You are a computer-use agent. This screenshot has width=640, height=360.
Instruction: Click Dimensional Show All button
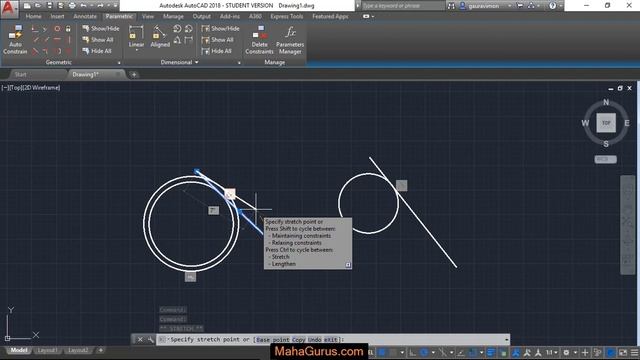point(218,40)
